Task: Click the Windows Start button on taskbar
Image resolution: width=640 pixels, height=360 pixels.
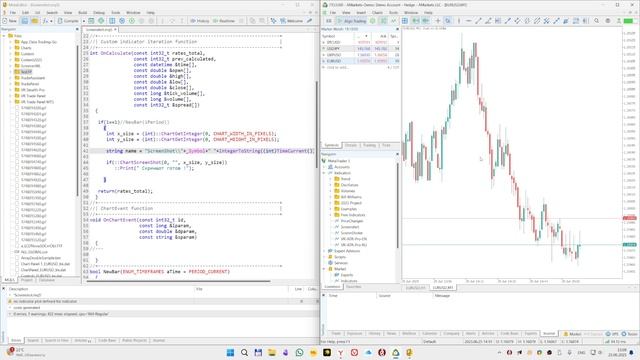Action: click(x=230, y=352)
